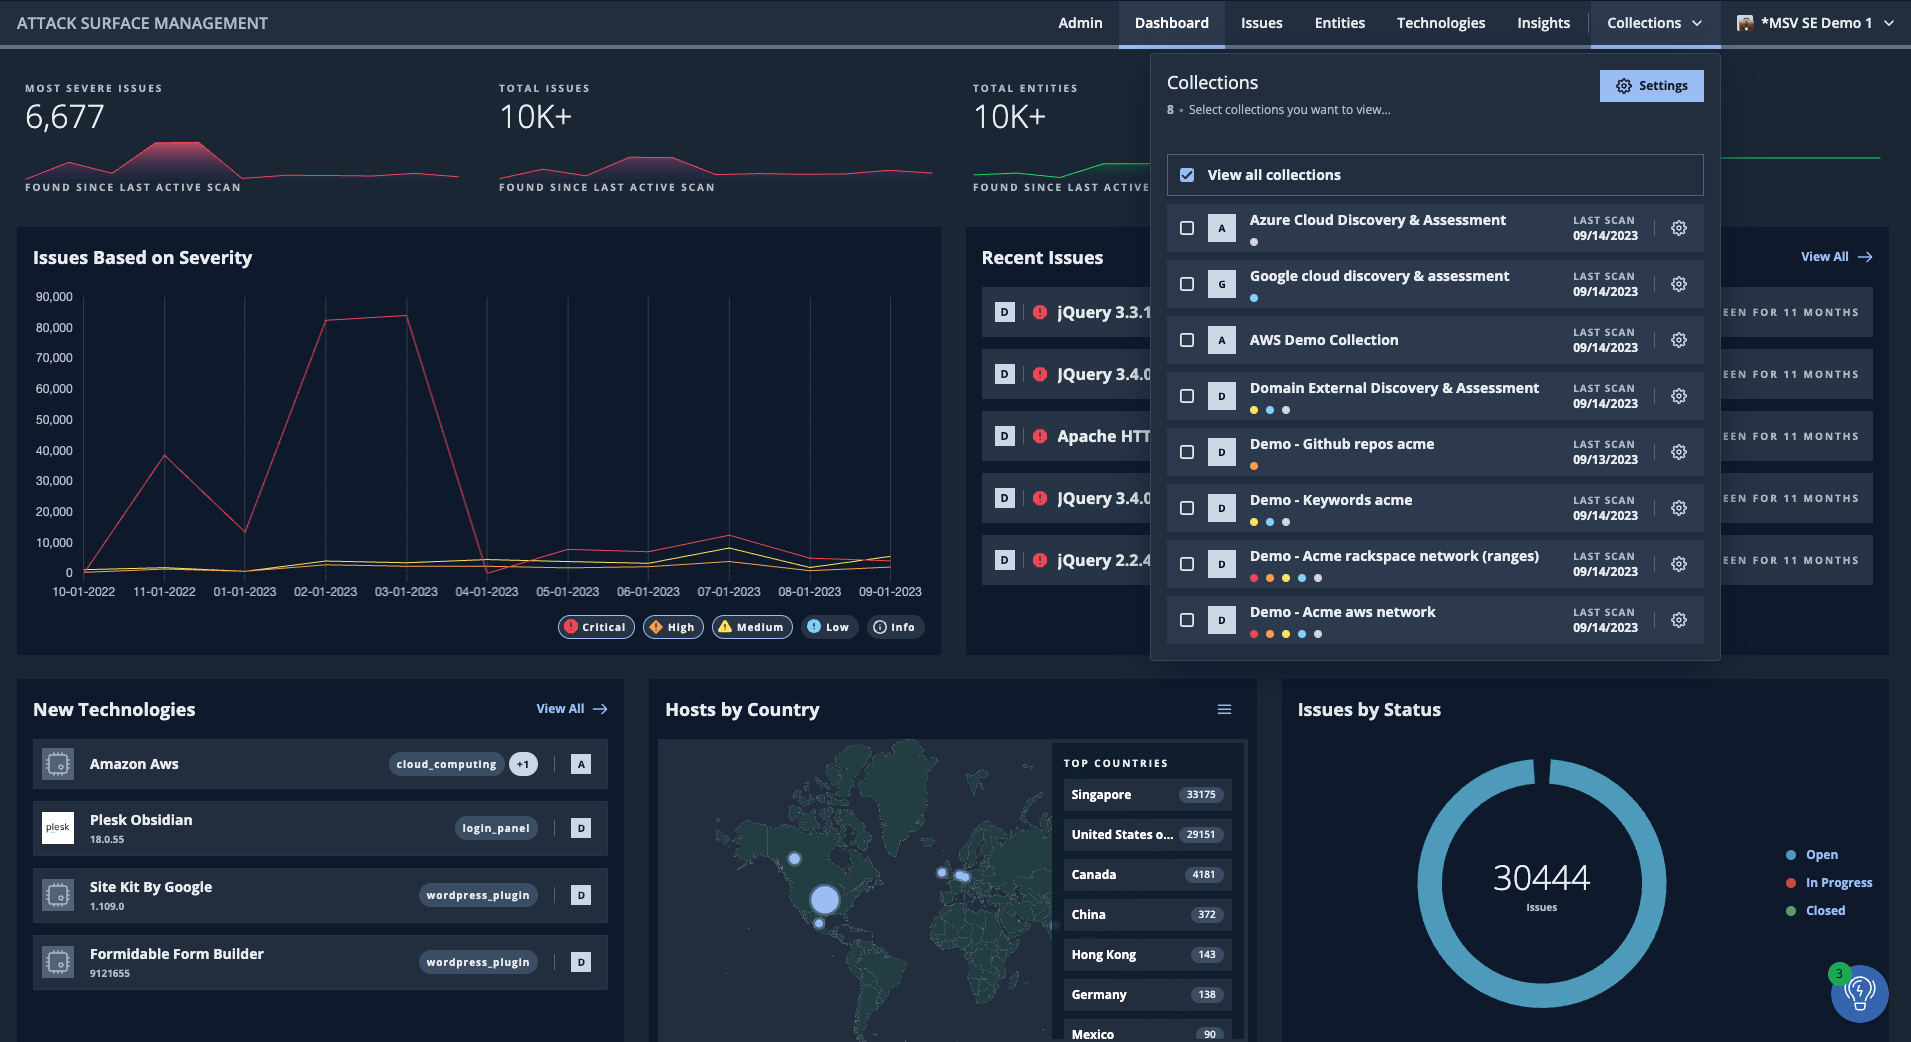The height and width of the screenshot is (1042, 1911).
Task: Check Demo - Acme rackspace network checkbox
Action: [x=1187, y=564]
